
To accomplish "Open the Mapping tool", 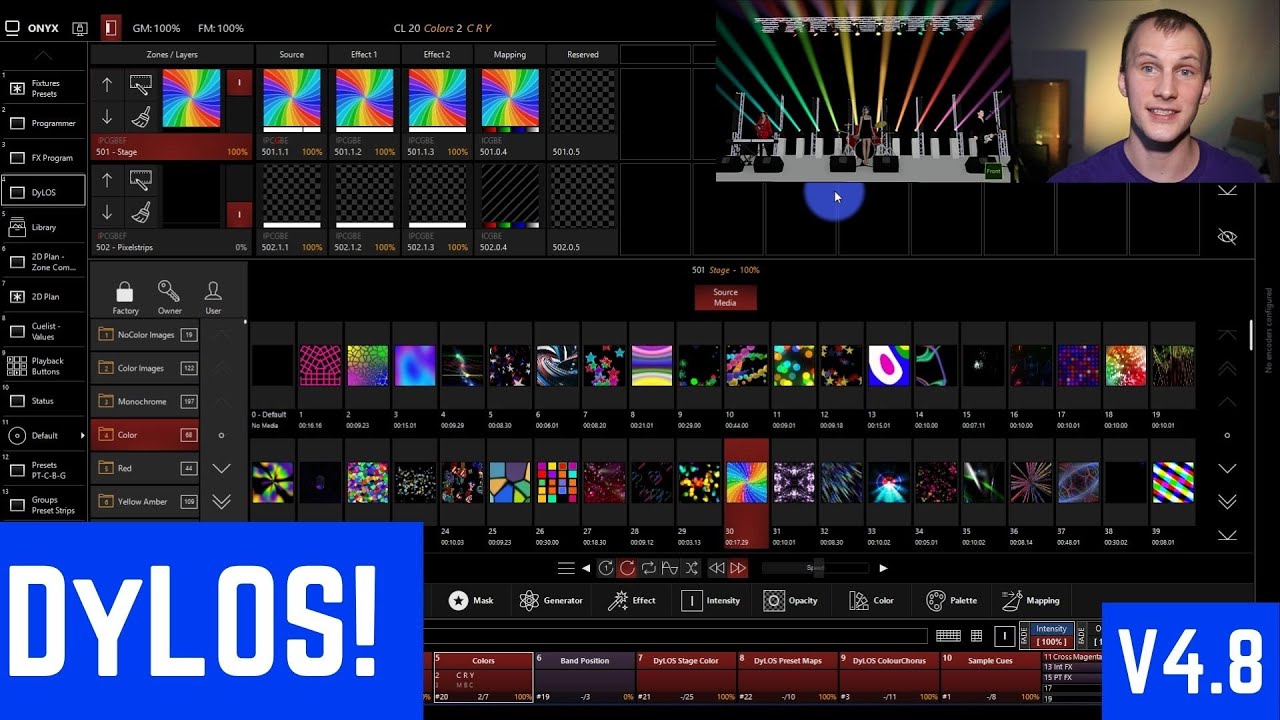I will point(1030,600).
